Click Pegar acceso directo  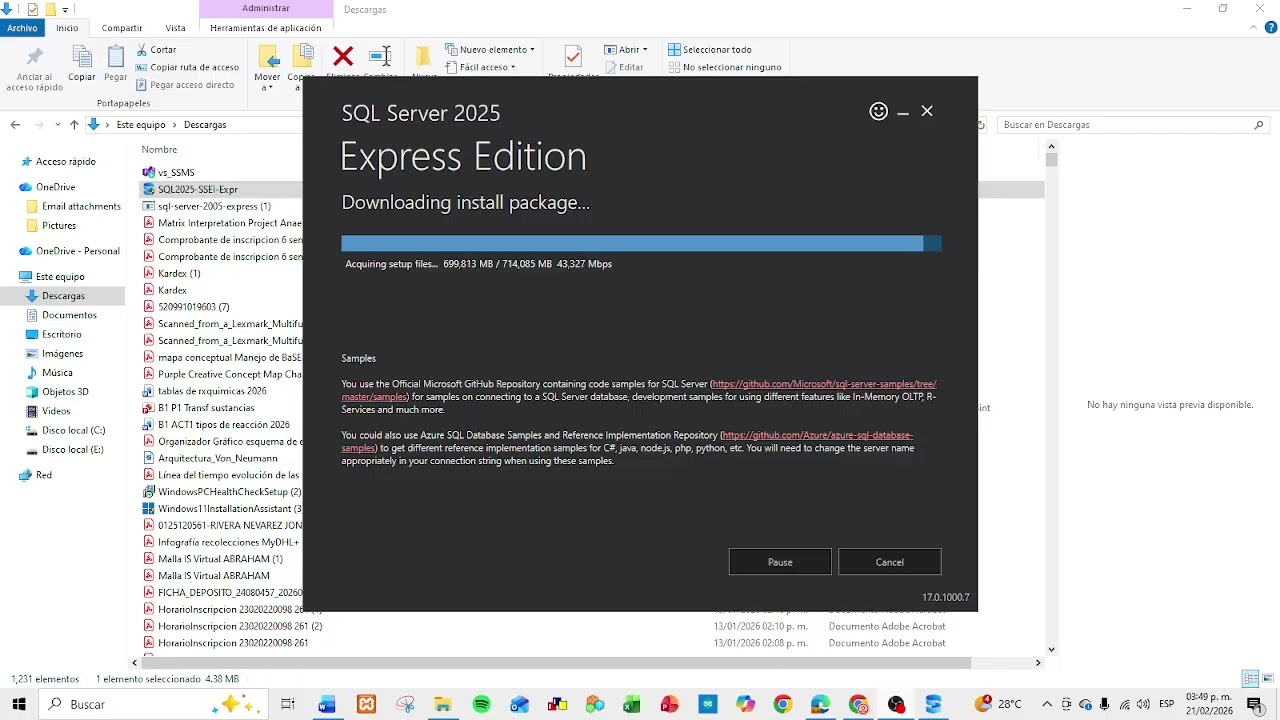[185, 85]
